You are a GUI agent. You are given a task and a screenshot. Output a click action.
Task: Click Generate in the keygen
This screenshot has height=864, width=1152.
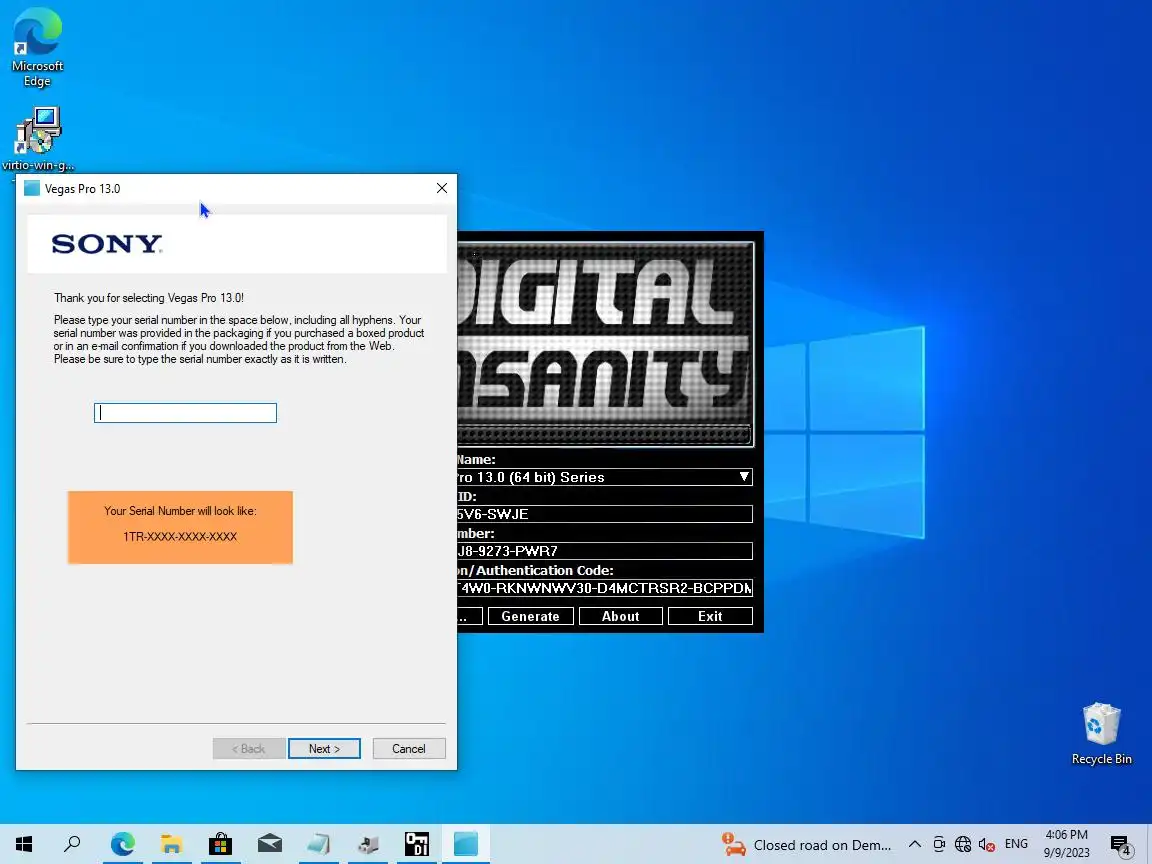point(530,616)
